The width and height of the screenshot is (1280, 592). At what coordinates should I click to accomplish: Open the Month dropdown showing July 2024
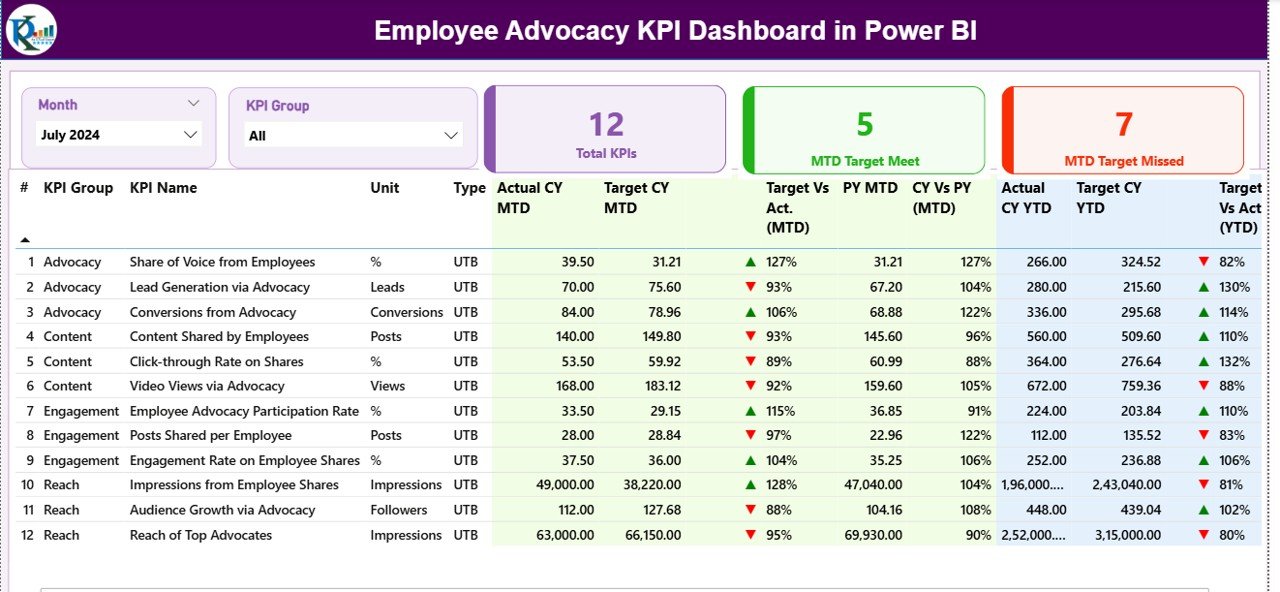[190, 134]
